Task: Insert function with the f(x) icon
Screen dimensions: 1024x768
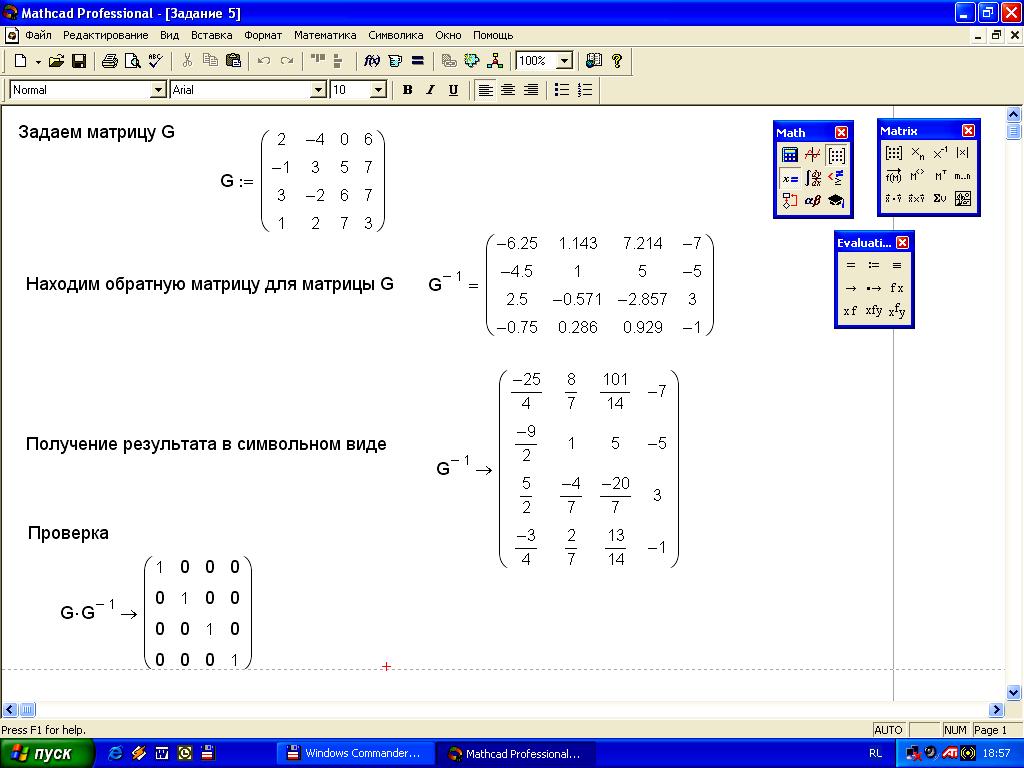Action: (372, 61)
